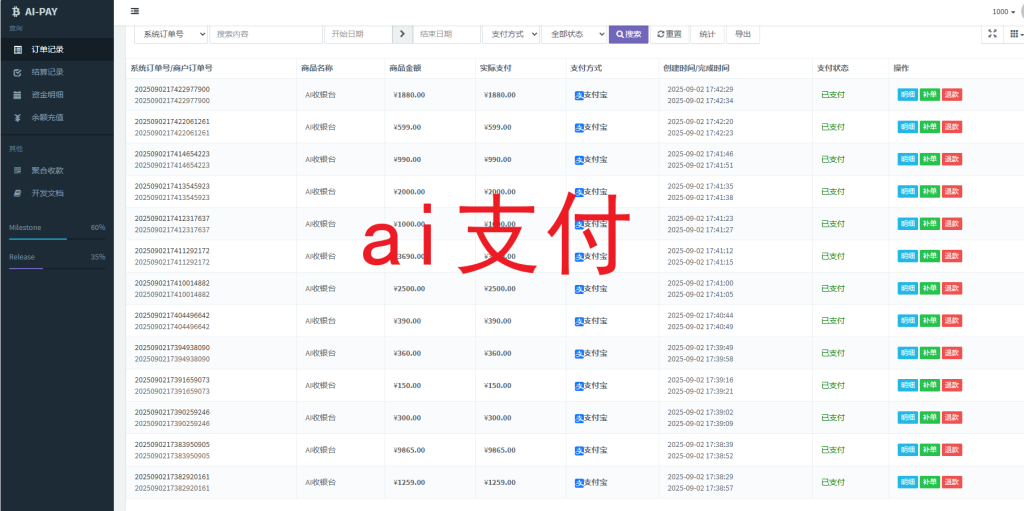Toggle the sidebar collapse hamburger icon
1024x511 pixels.
click(135, 11)
